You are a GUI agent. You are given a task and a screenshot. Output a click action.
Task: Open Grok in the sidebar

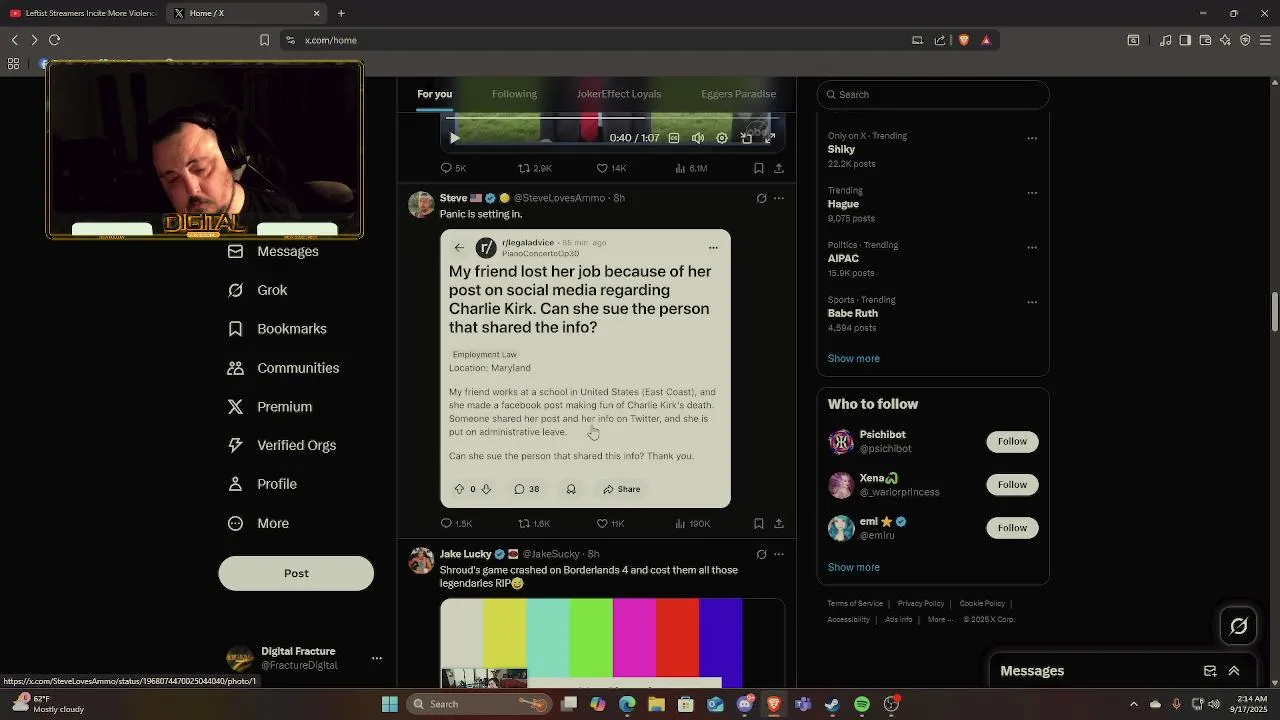coord(258,290)
